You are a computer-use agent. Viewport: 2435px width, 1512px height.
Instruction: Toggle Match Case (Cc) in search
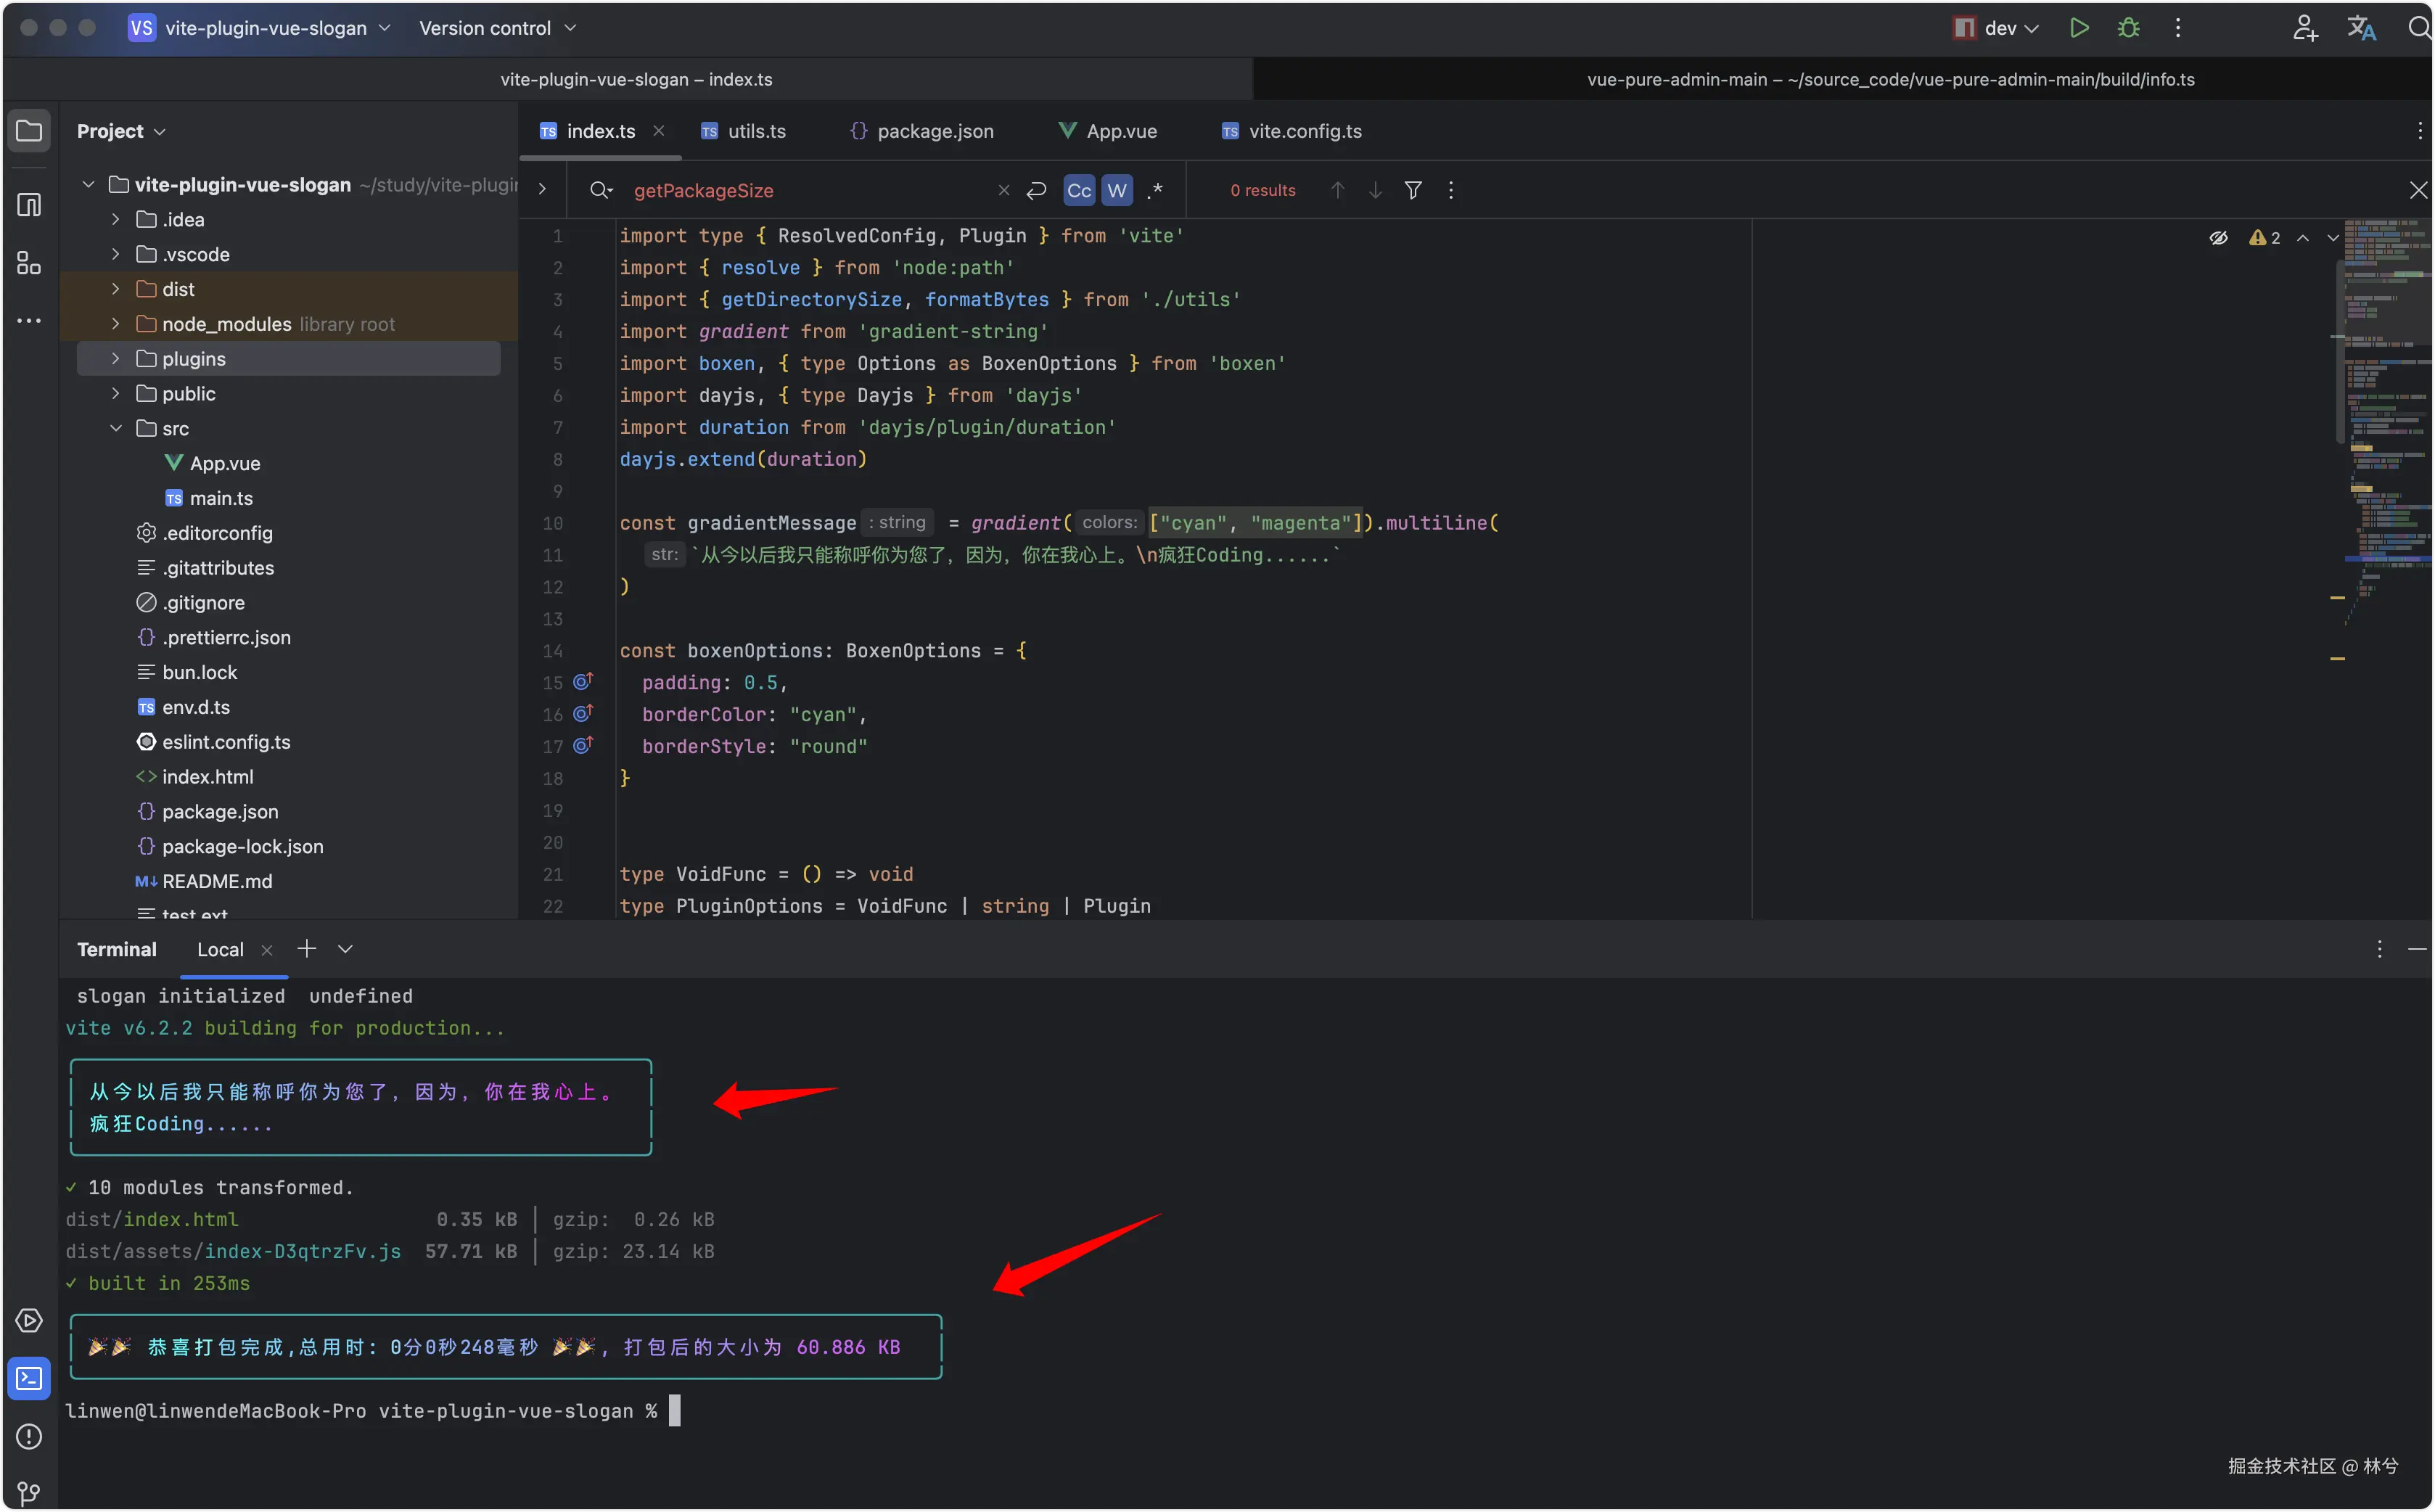1079,190
